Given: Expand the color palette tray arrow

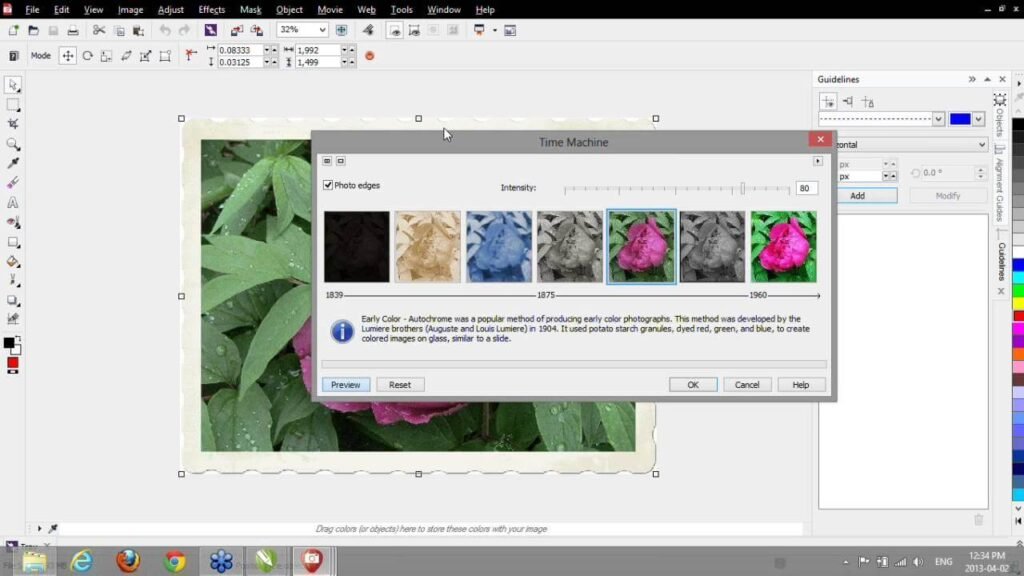Looking at the screenshot, I should 39,528.
